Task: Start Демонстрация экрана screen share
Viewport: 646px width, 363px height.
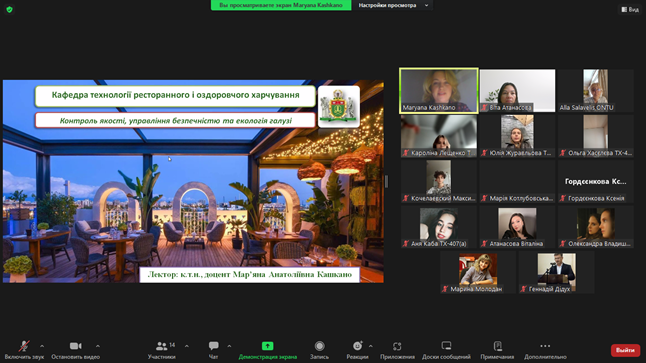Action: tap(267, 350)
